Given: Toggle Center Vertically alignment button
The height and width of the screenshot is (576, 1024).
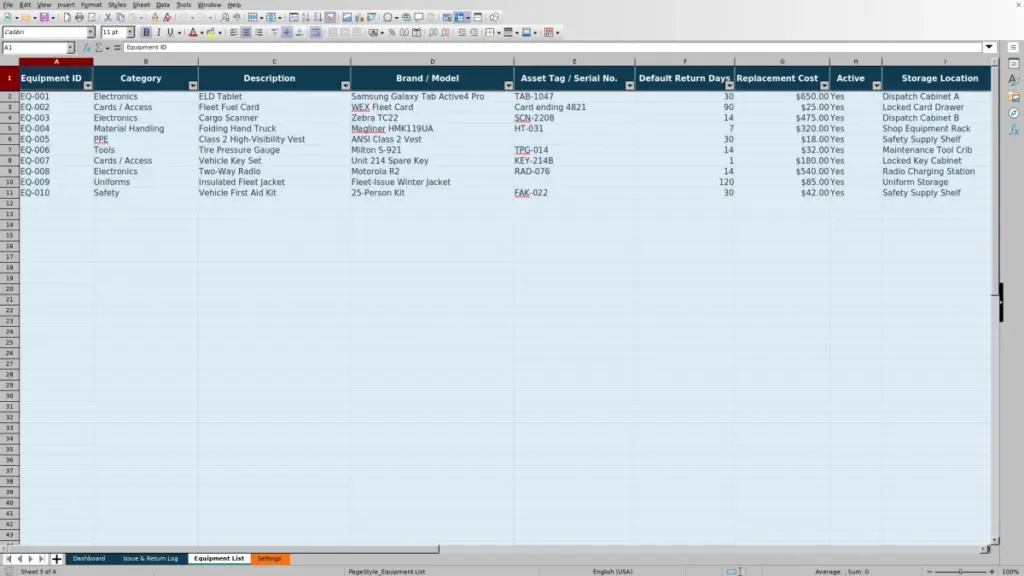Looking at the screenshot, I should tap(287, 33).
